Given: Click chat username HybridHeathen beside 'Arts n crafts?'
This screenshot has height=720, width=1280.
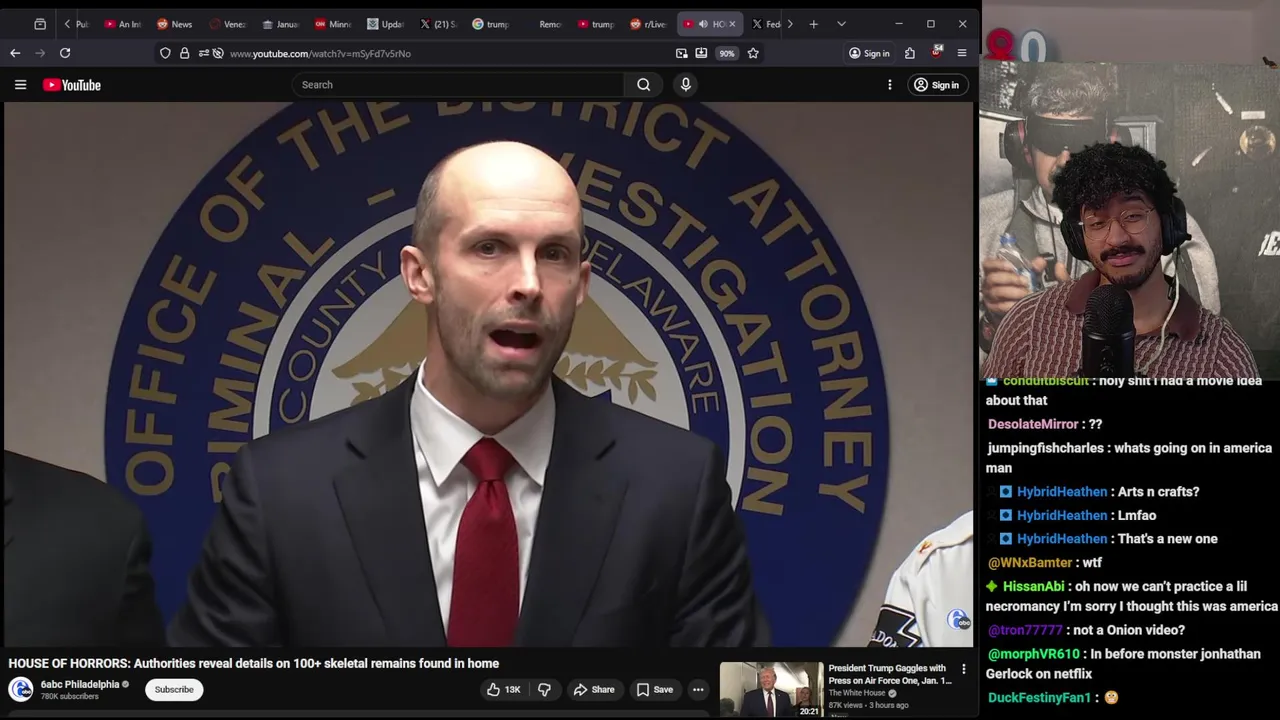Looking at the screenshot, I should click(1061, 491).
